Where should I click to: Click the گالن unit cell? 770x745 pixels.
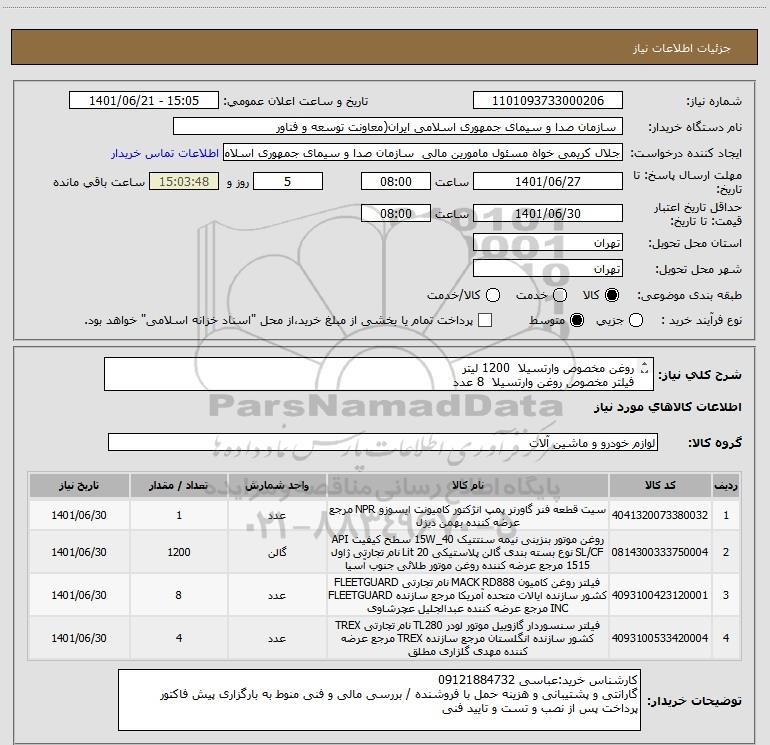(277, 552)
